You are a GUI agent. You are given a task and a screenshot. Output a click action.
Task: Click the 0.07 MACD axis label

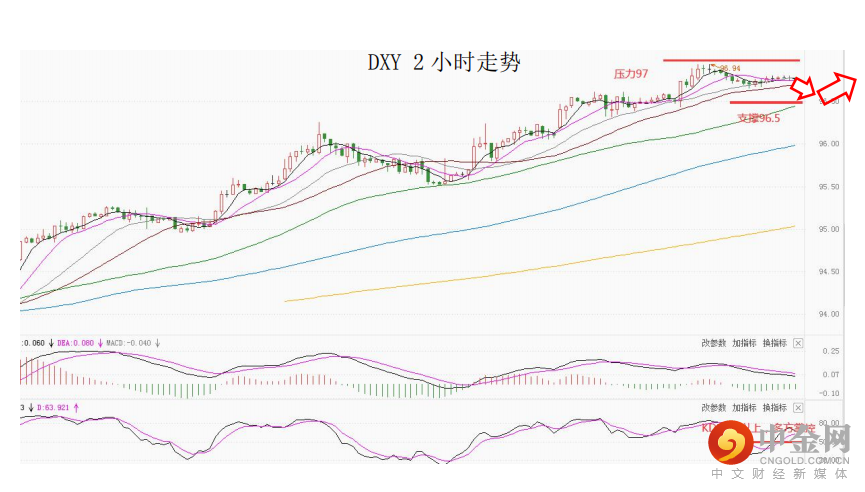(x=831, y=375)
